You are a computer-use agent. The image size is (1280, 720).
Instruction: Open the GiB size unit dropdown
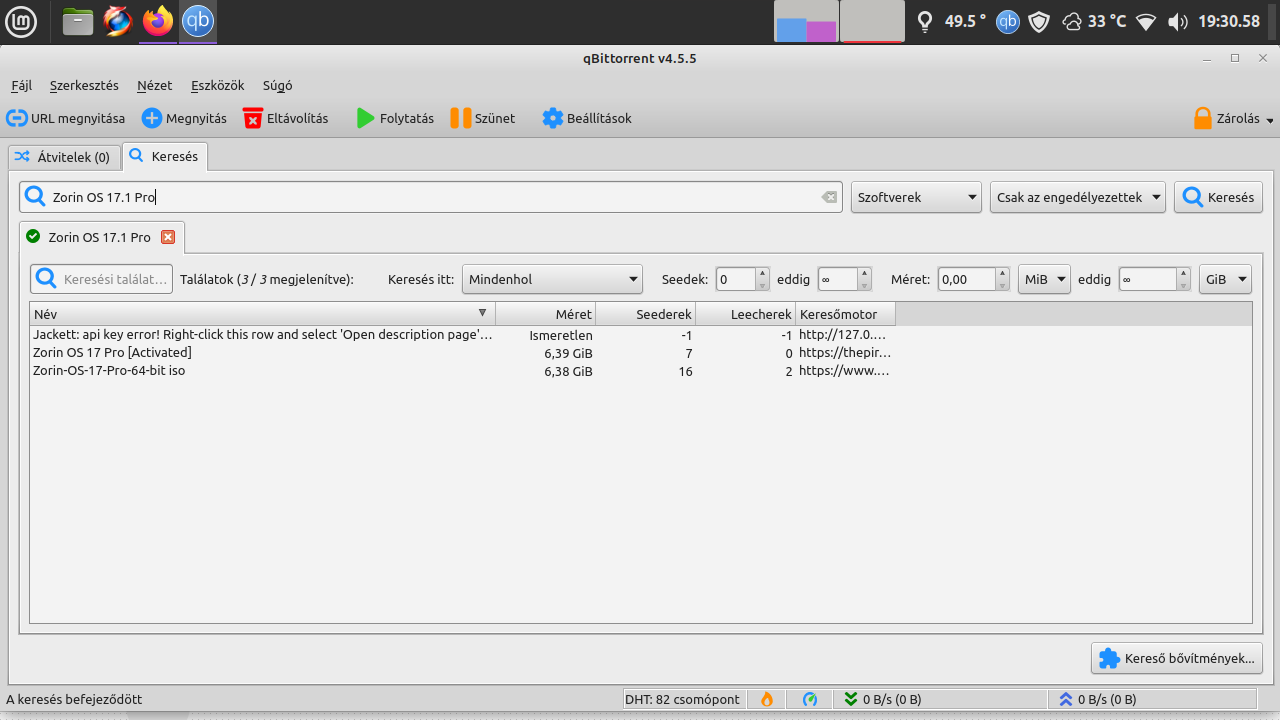pyautogui.click(x=1225, y=279)
